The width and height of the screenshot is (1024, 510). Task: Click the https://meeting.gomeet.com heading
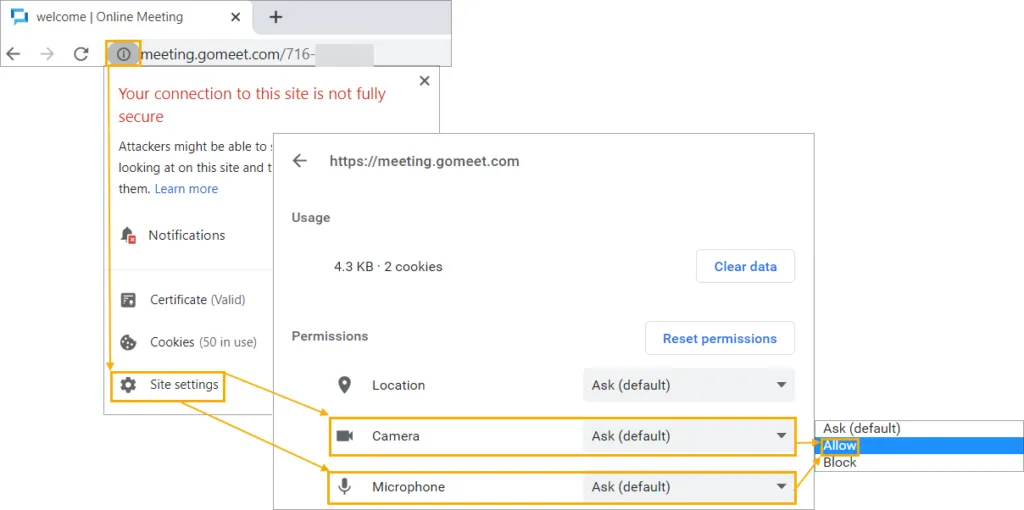point(424,161)
